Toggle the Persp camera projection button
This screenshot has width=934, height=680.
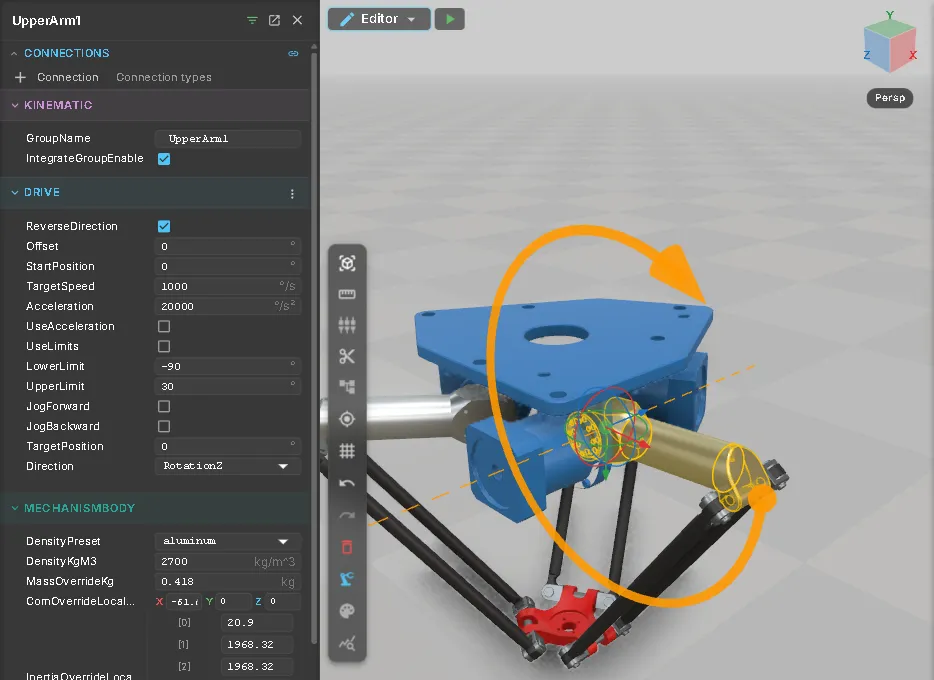click(889, 98)
